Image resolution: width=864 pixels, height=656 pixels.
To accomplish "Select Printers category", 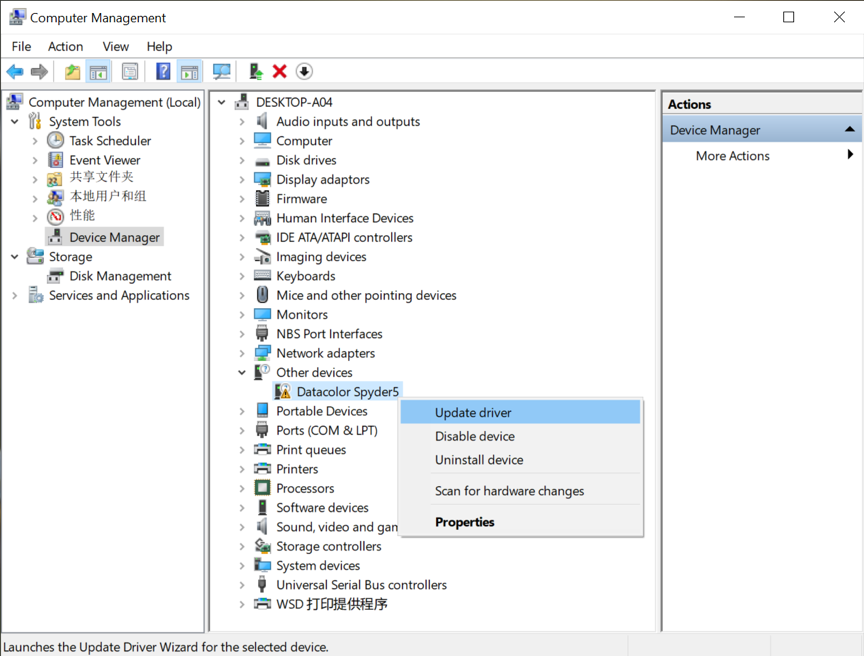I will coord(298,469).
